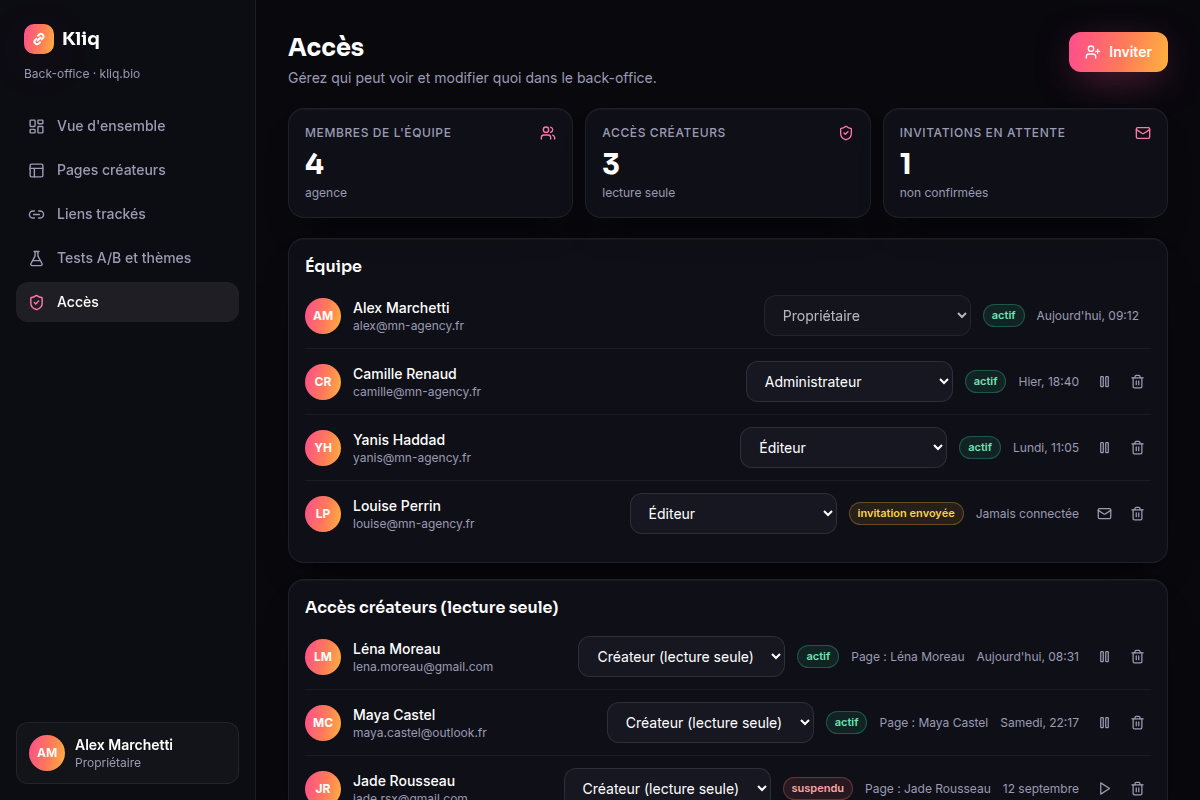Remove Jade Rousseau with the trash icon
Viewport: 1200px width, 800px height.
click(x=1137, y=788)
